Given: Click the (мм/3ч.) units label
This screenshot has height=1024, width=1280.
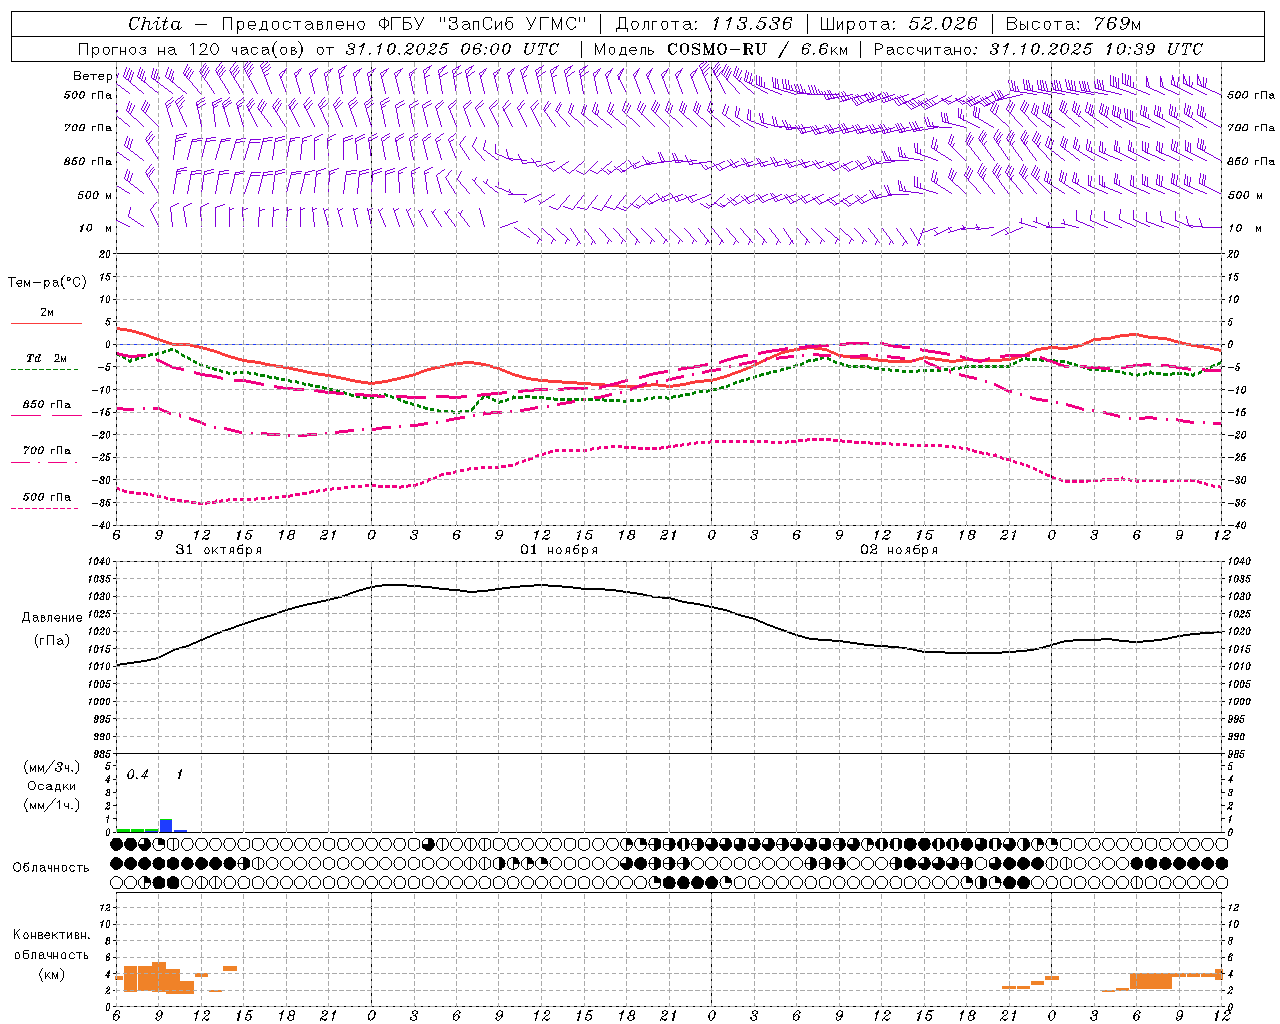Looking at the screenshot, I should coord(51,767).
